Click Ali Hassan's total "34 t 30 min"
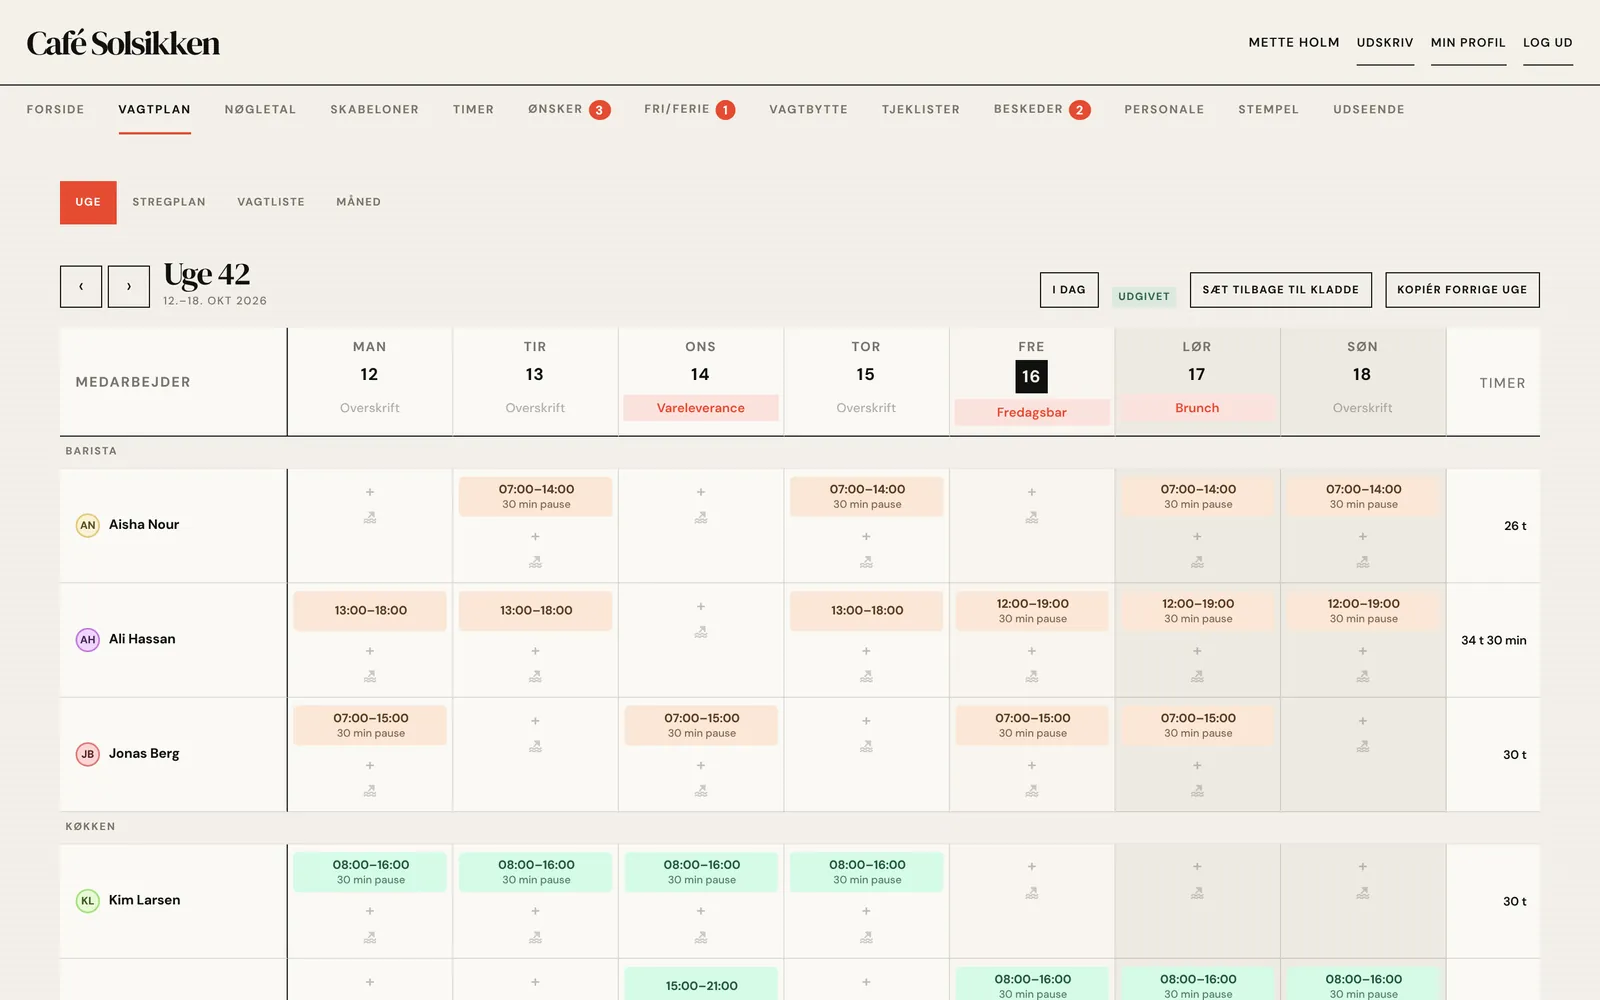The height and width of the screenshot is (1000, 1600). point(1494,640)
